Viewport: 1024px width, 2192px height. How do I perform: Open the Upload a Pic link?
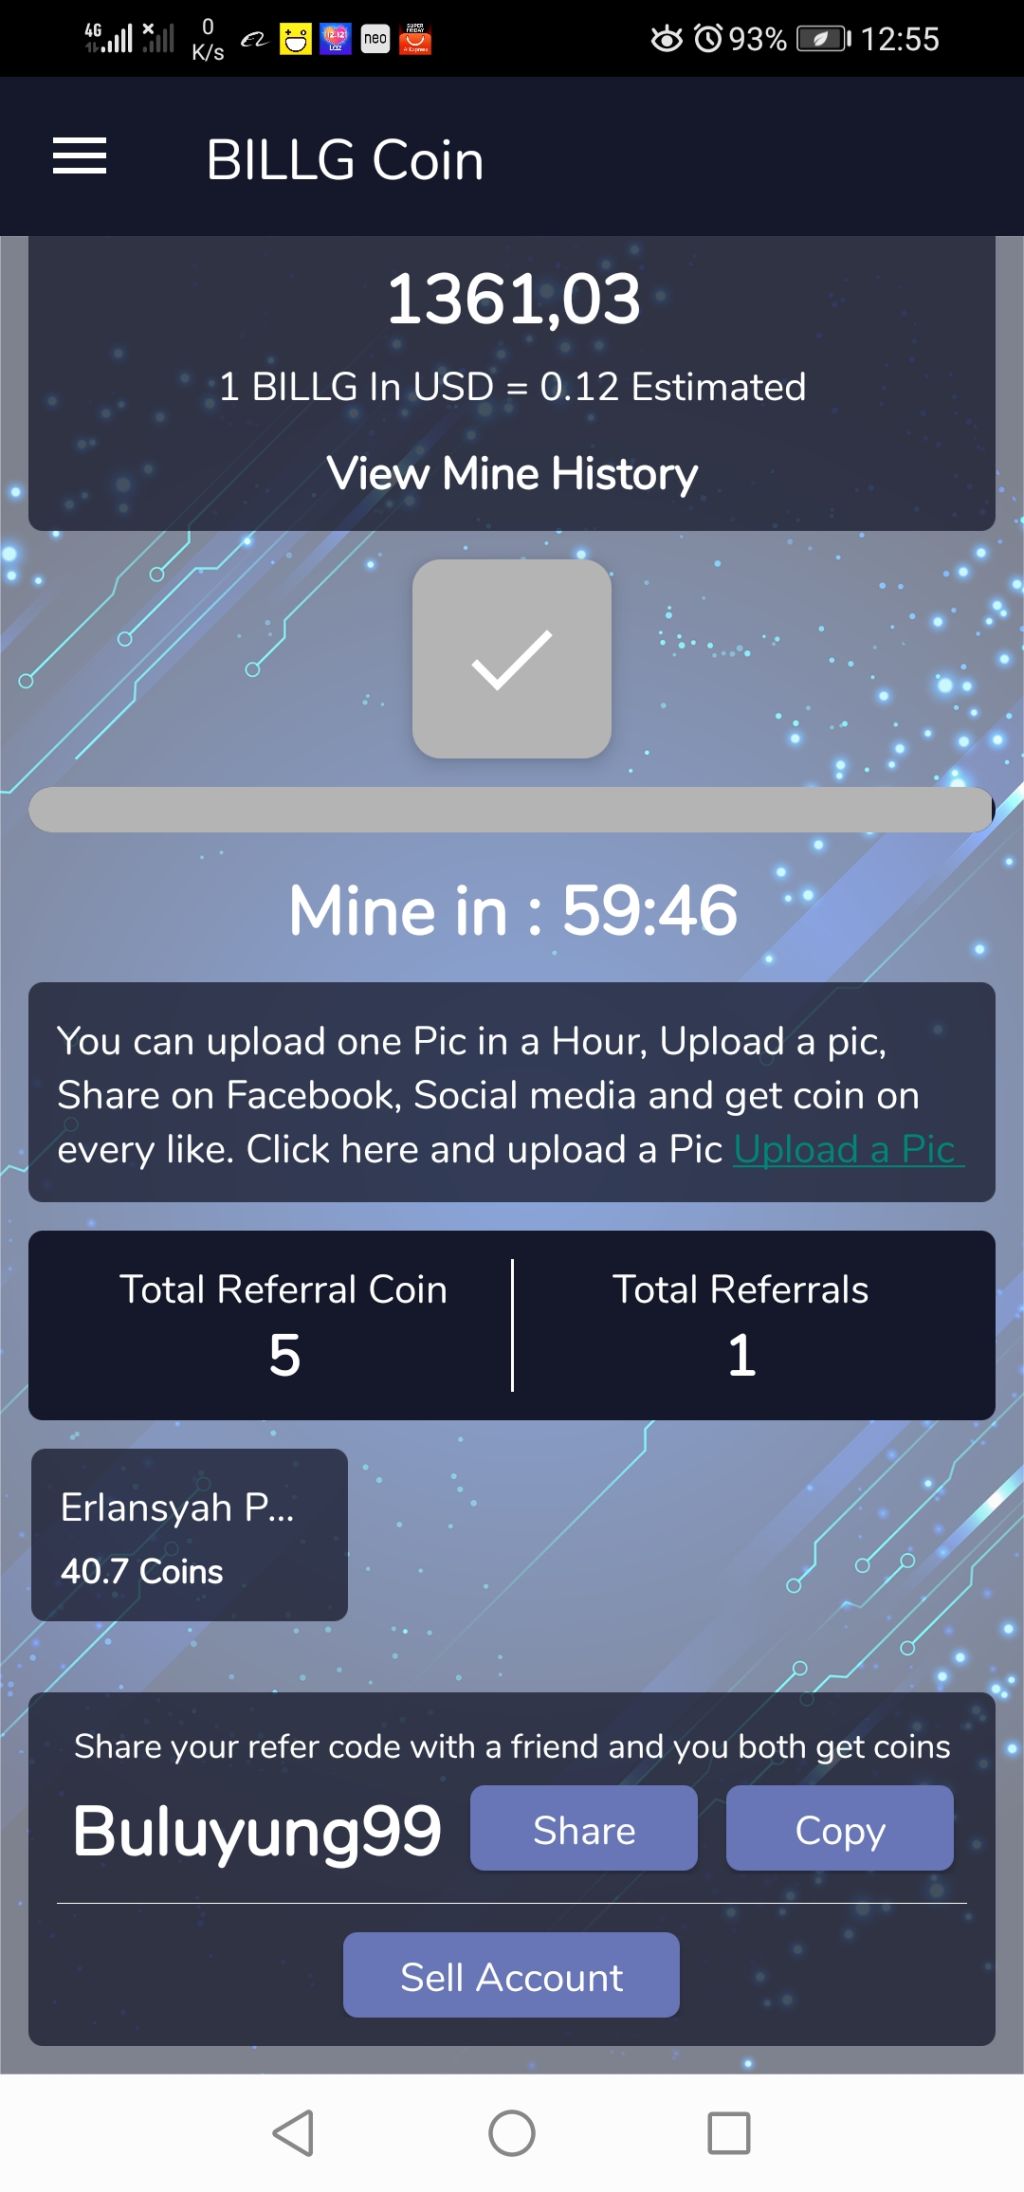(x=848, y=1149)
